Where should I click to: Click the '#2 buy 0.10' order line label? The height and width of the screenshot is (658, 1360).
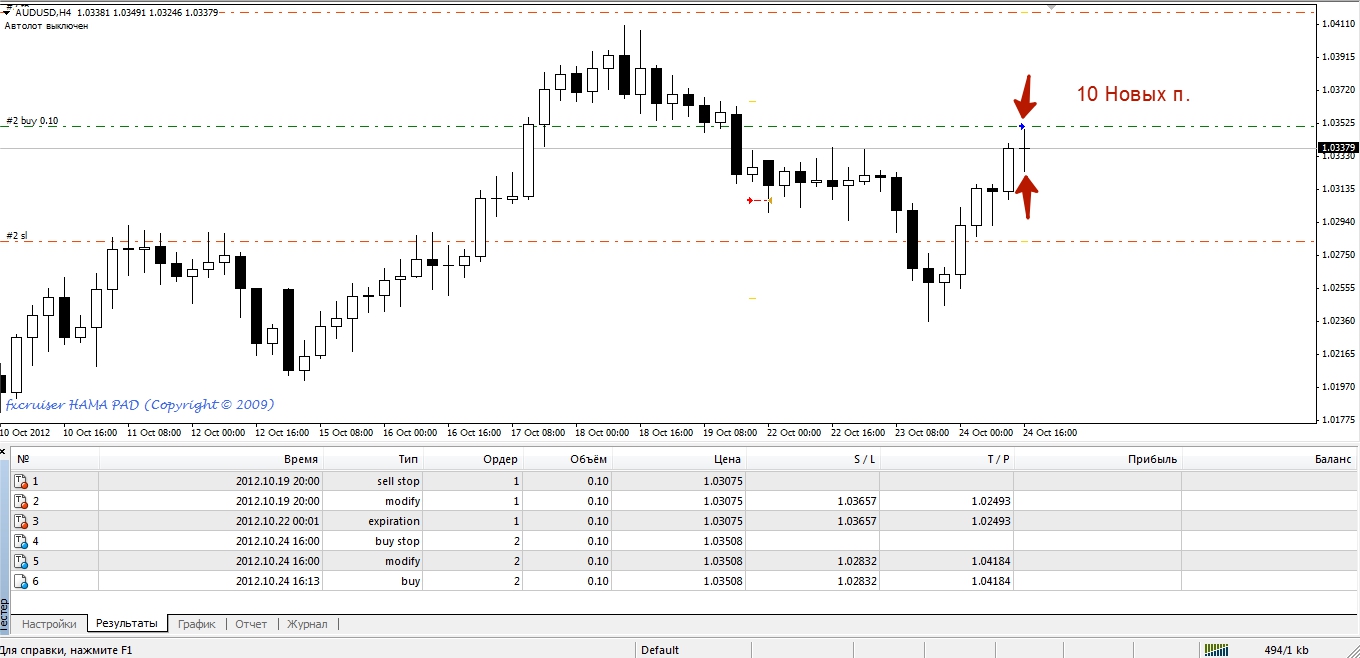(x=32, y=121)
